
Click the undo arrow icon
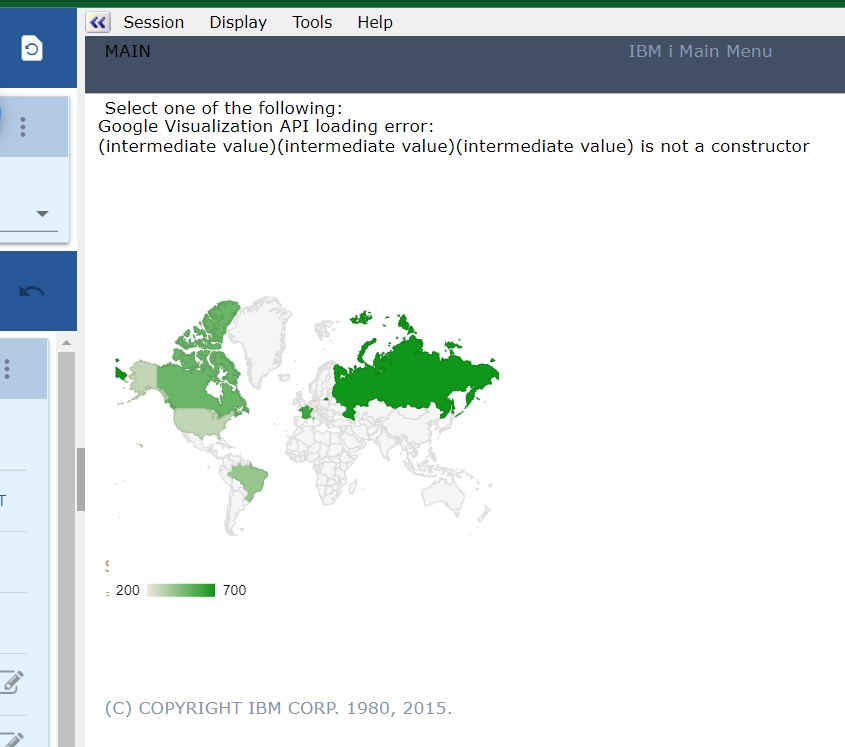tap(32, 291)
